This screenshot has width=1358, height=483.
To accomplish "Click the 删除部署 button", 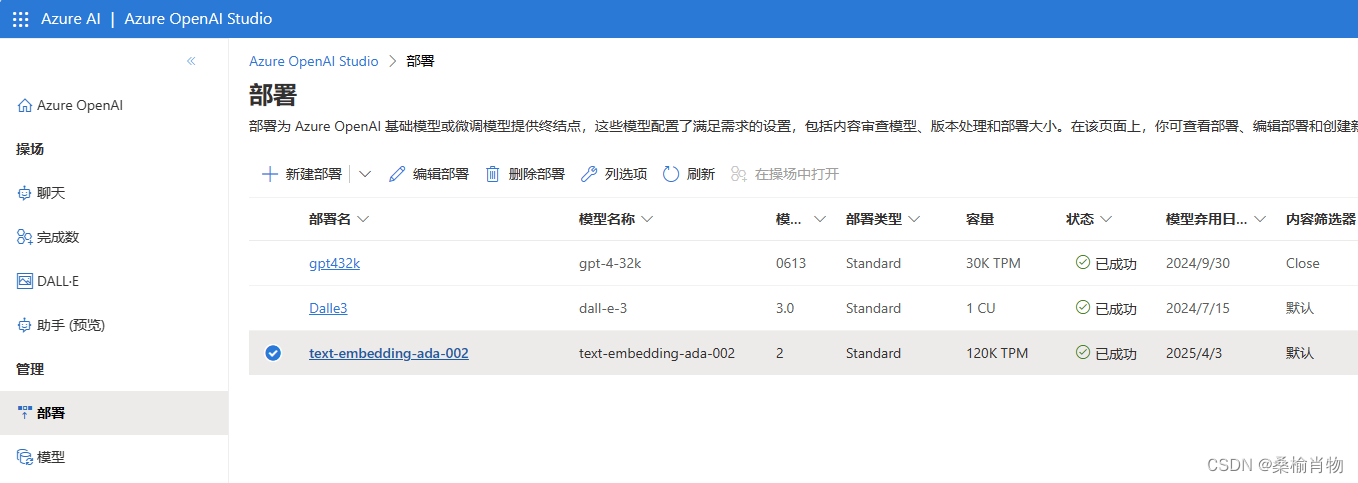I will (525, 174).
